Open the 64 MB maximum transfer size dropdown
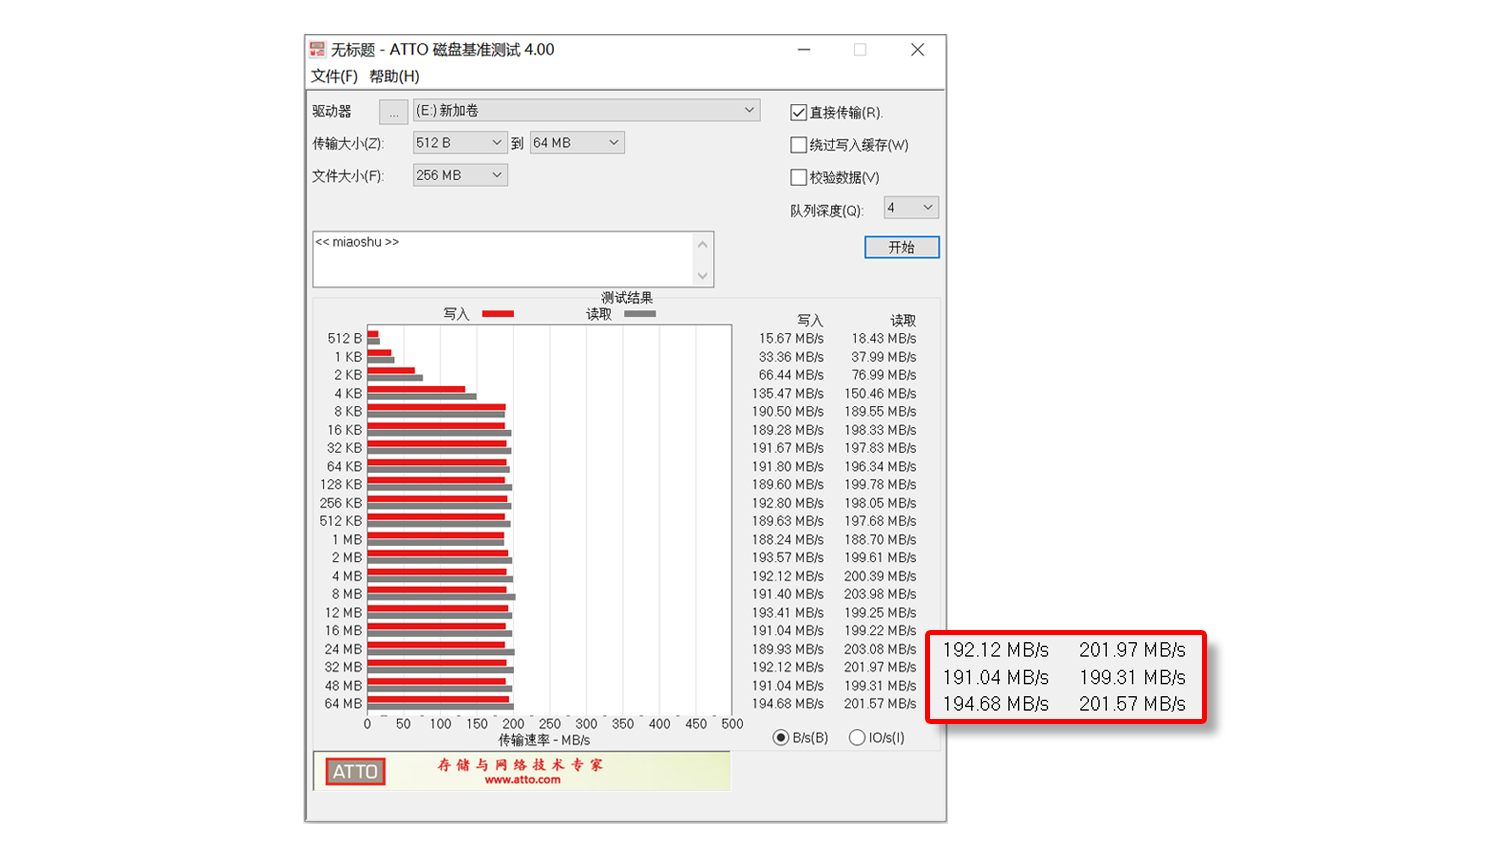Screen dimensions: 1500x857 (577, 143)
